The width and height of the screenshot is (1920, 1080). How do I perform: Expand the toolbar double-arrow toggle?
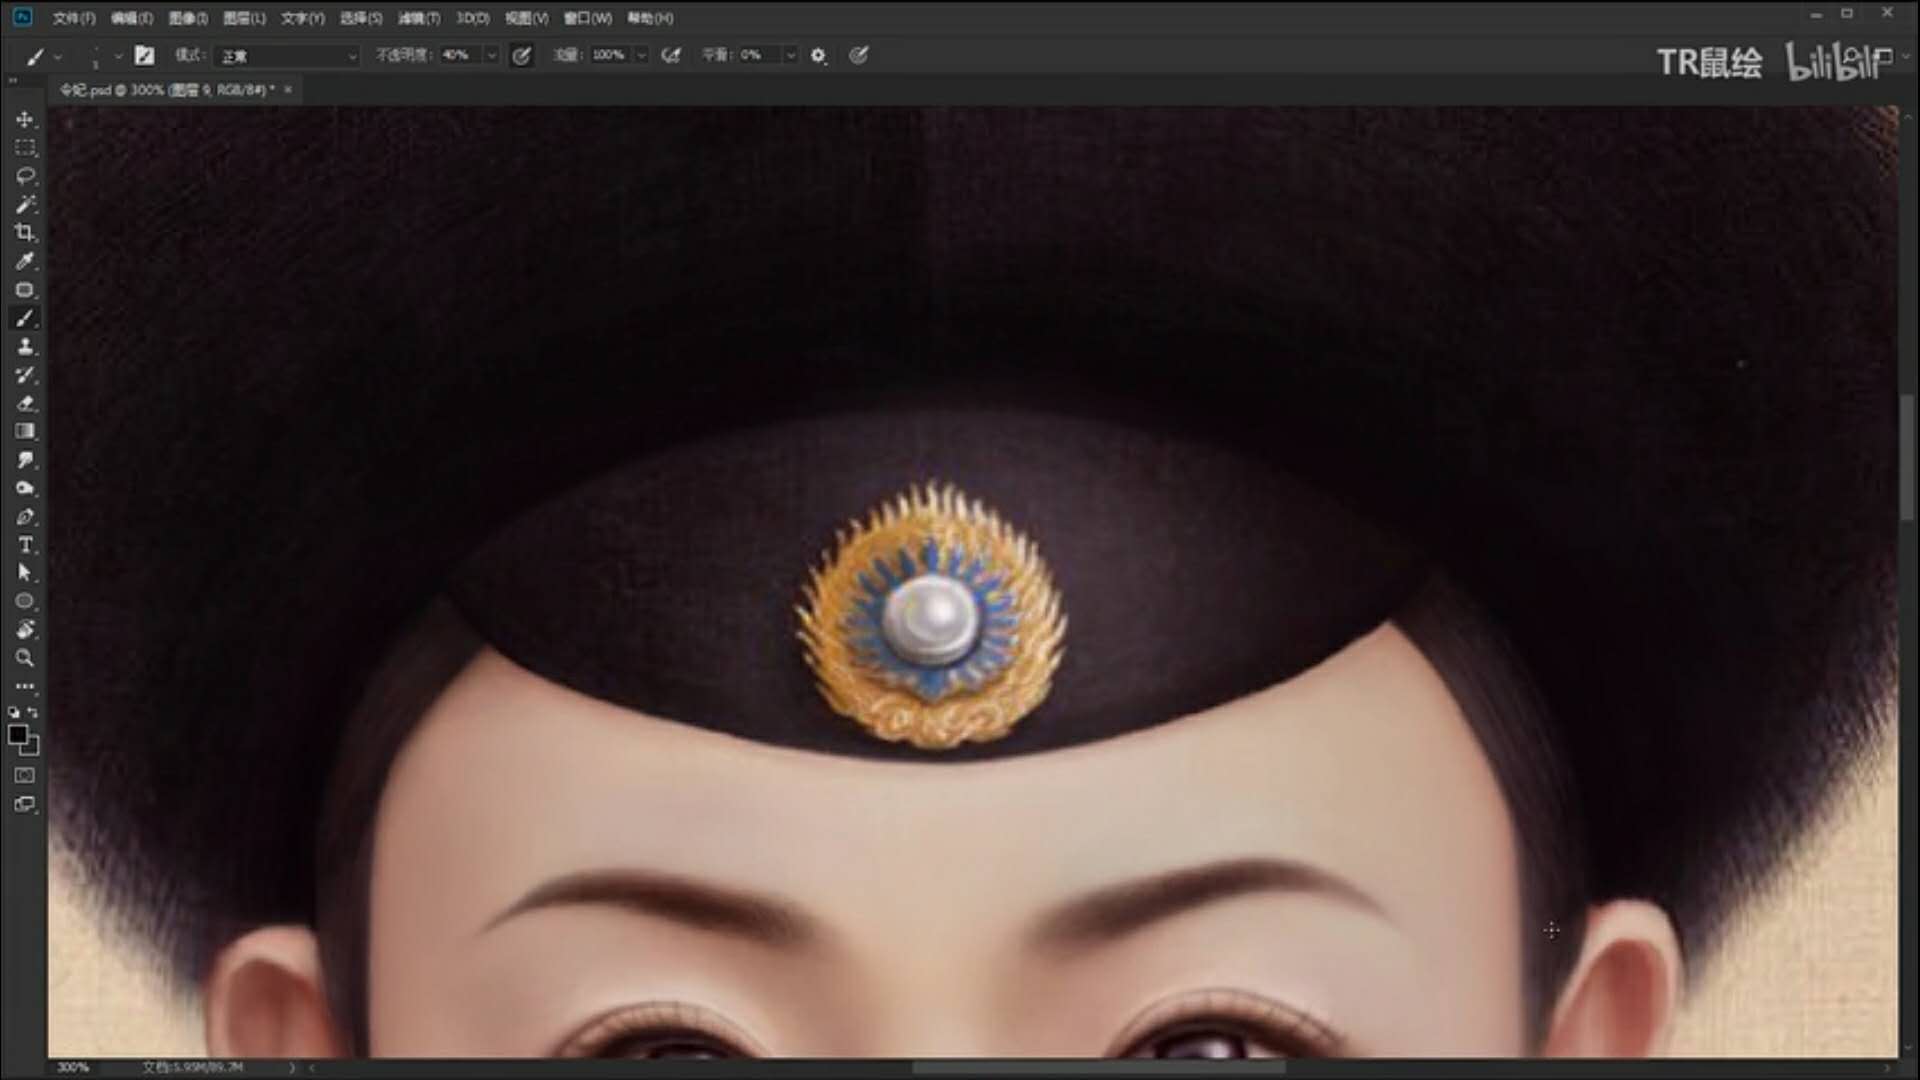(13, 80)
